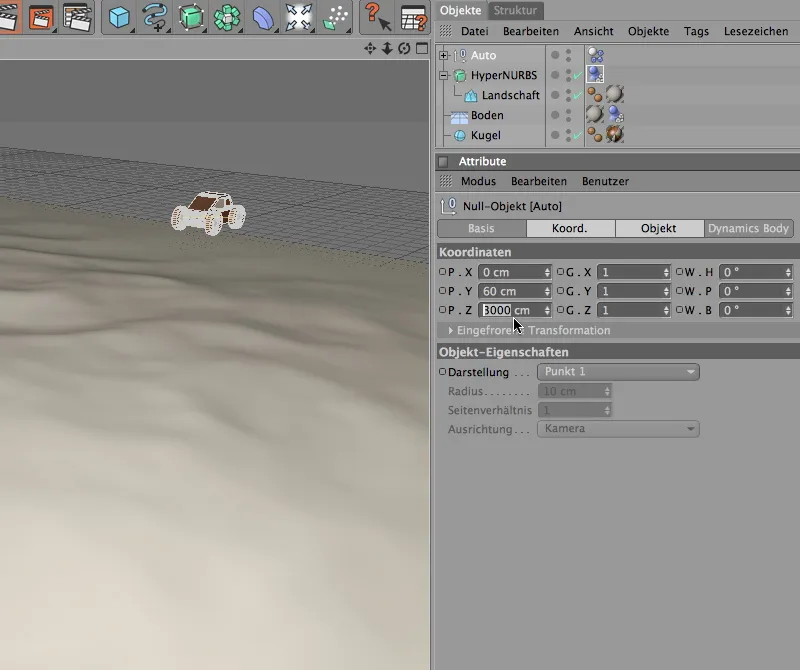Expand the Eingefrorene Transformation section
Screen dimensions: 800x670
pyautogui.click(x=451, y=330)
